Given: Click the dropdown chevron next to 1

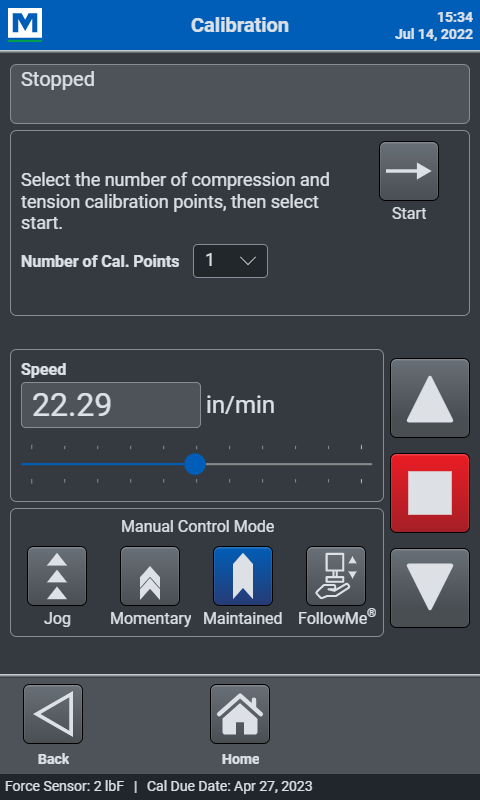Looking at the screenshot, I should pos(248,261).
